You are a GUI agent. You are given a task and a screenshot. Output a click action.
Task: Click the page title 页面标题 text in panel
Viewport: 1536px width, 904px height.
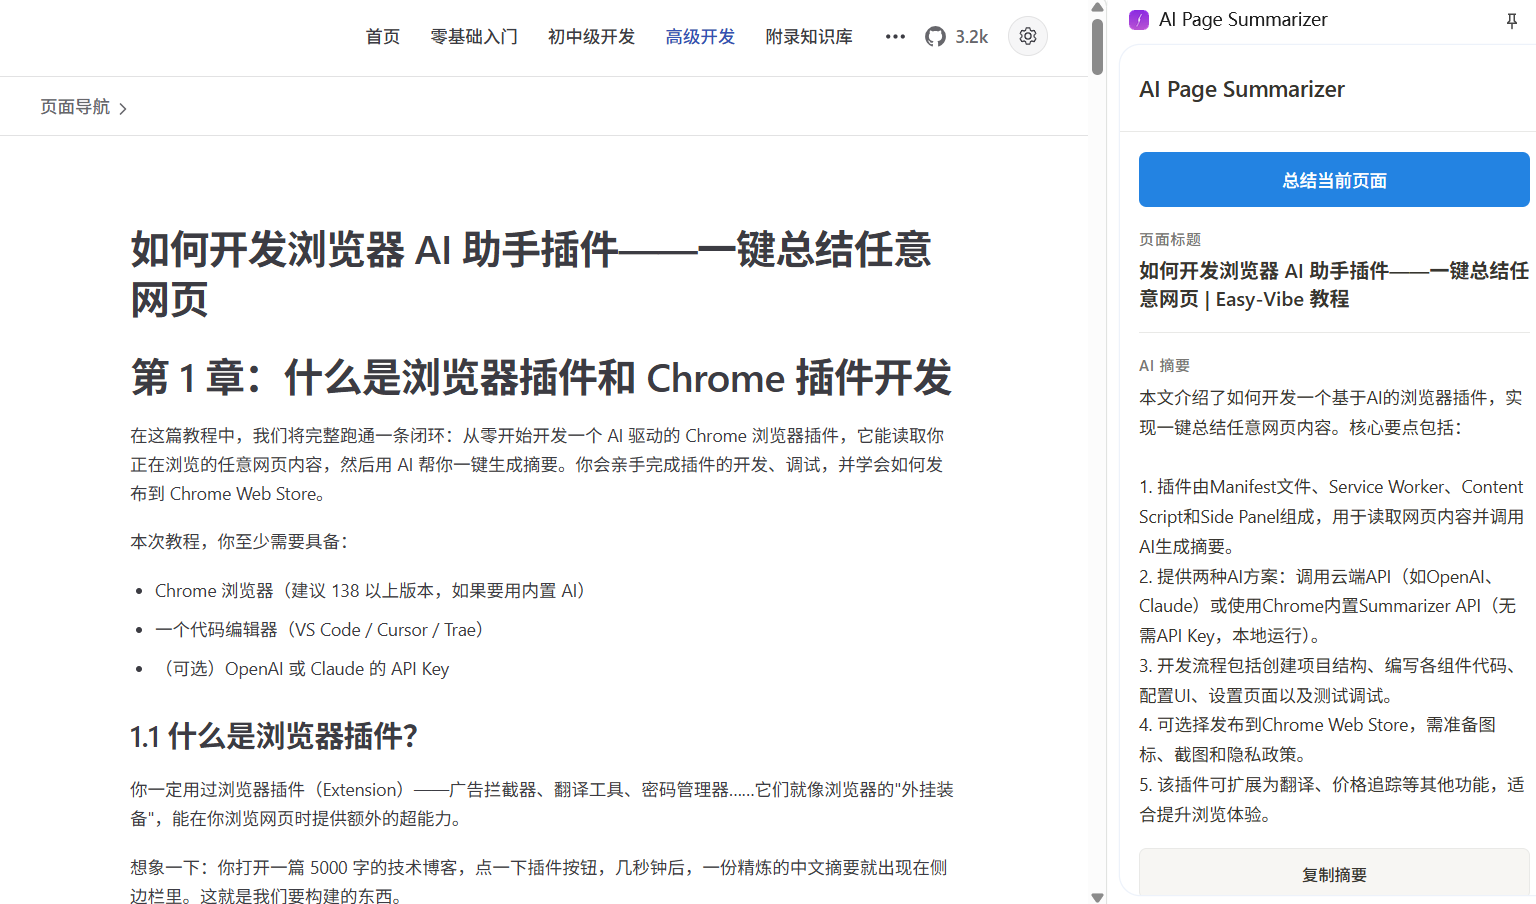[x=1170, y=239]
